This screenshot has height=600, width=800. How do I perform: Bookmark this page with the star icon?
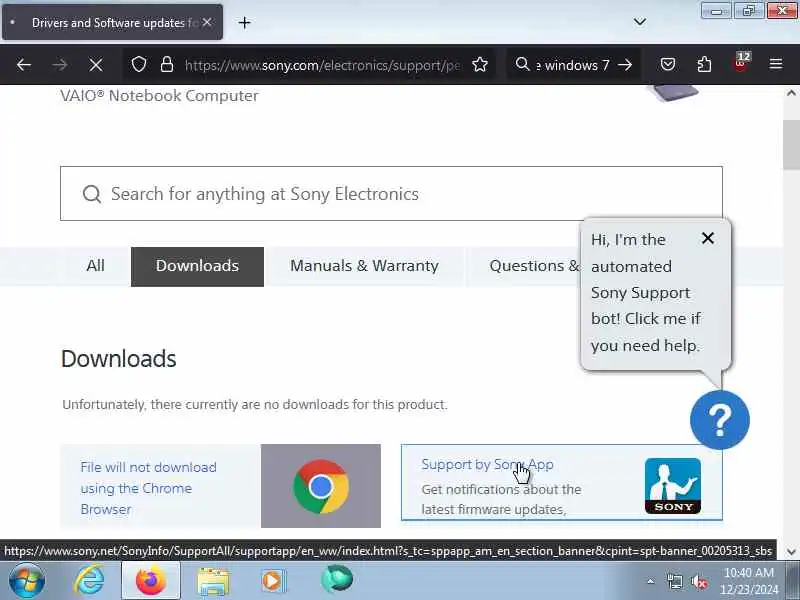tap(480, 65)
